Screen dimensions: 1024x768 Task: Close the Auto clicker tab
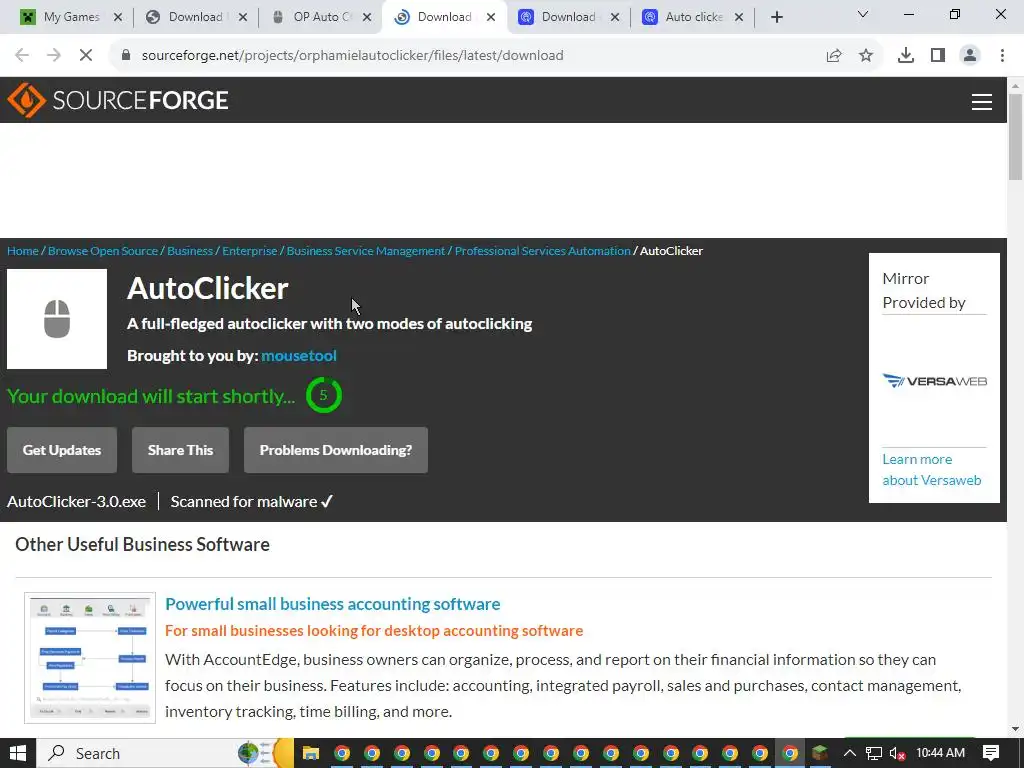pyautogui.click(x=739, y=17)
